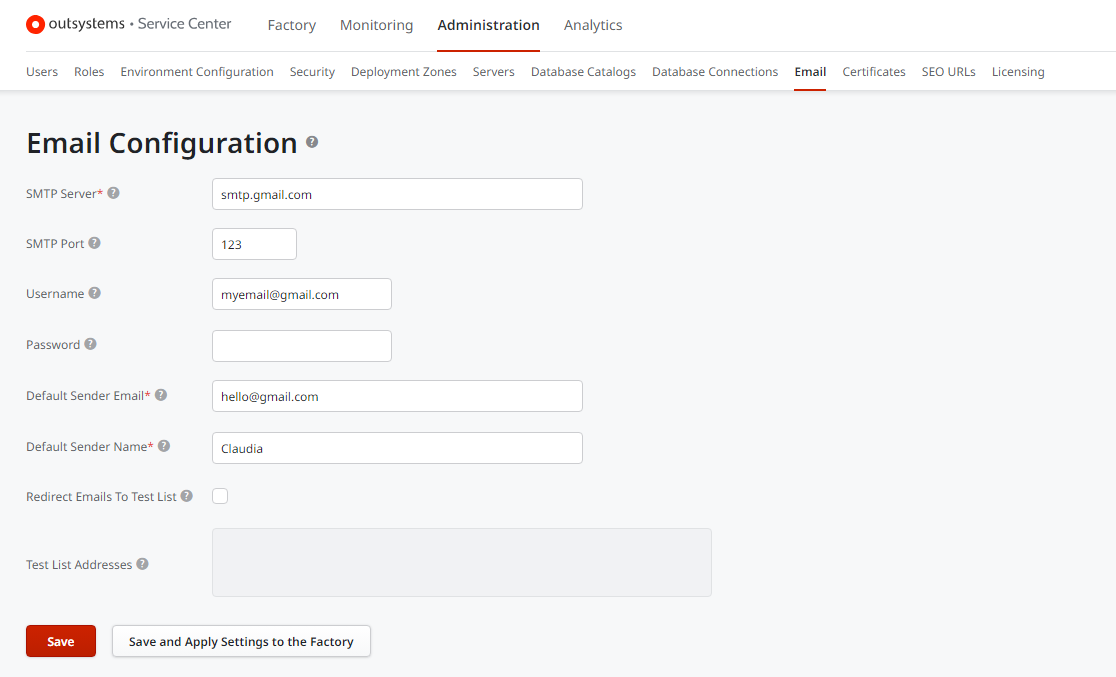Image resolution: width=1116 pixels, height=677 pixels.
Task: Focus the Default Sender Email field
Action: click(397, 396)
